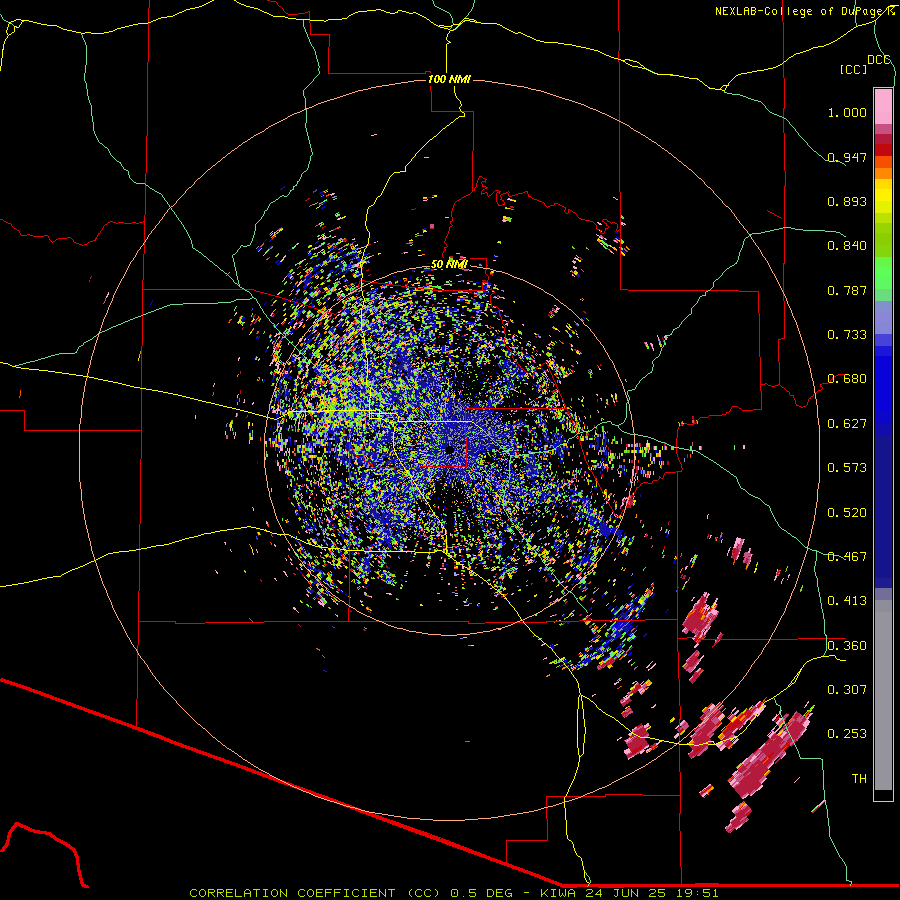
Task: Pick the orange color bar segment
Action: coord(883,173)
